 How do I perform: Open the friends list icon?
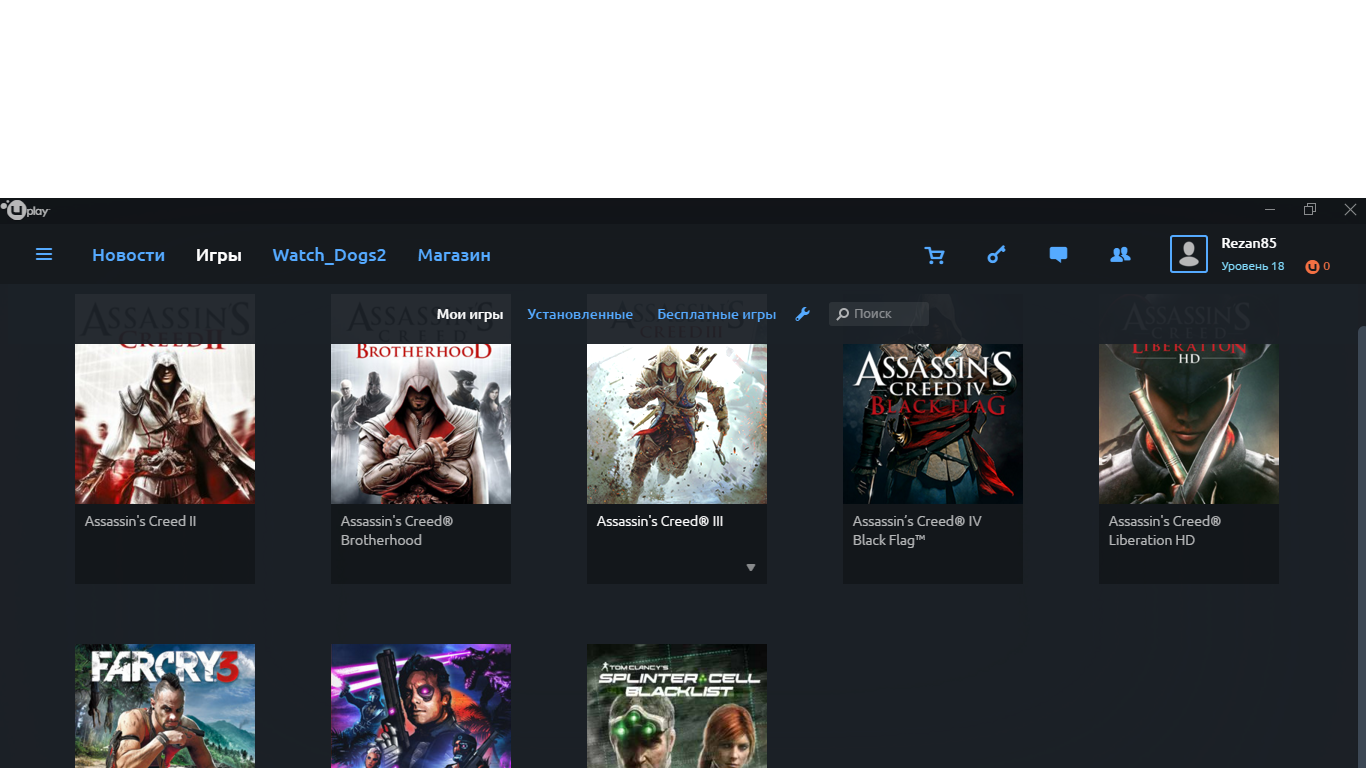tap(1120, 255)
